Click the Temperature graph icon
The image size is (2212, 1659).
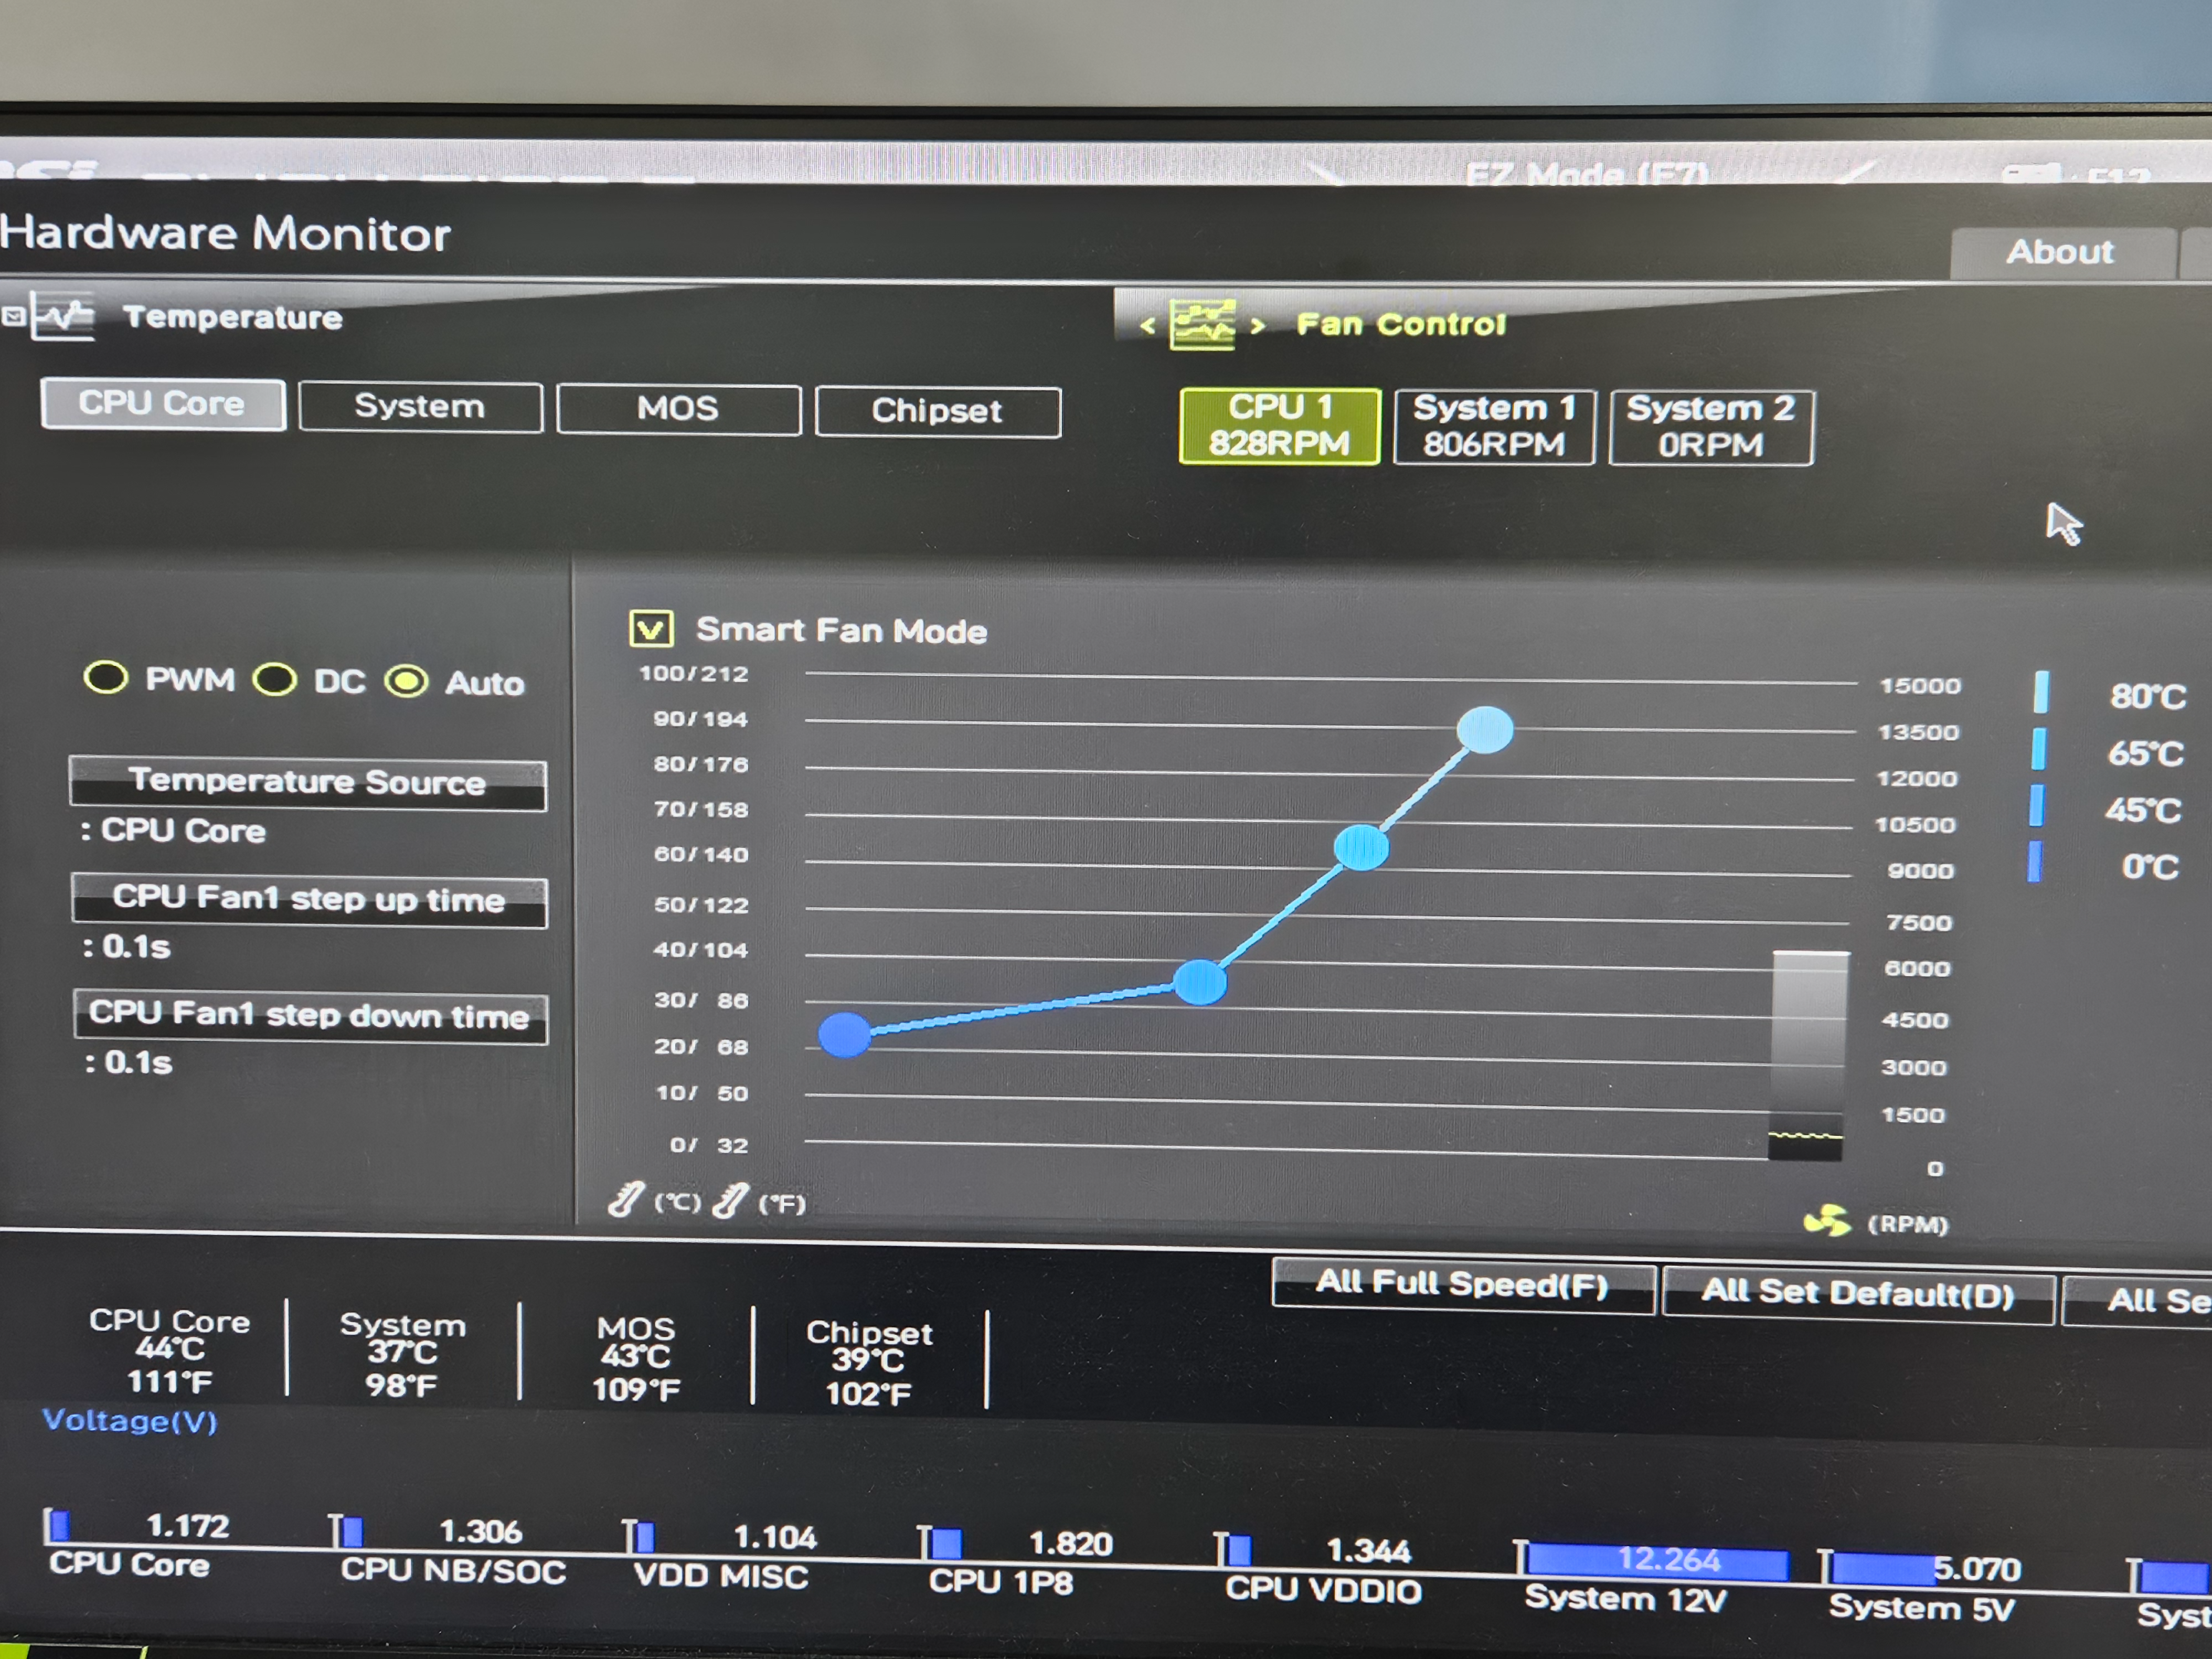pos(63,316)
